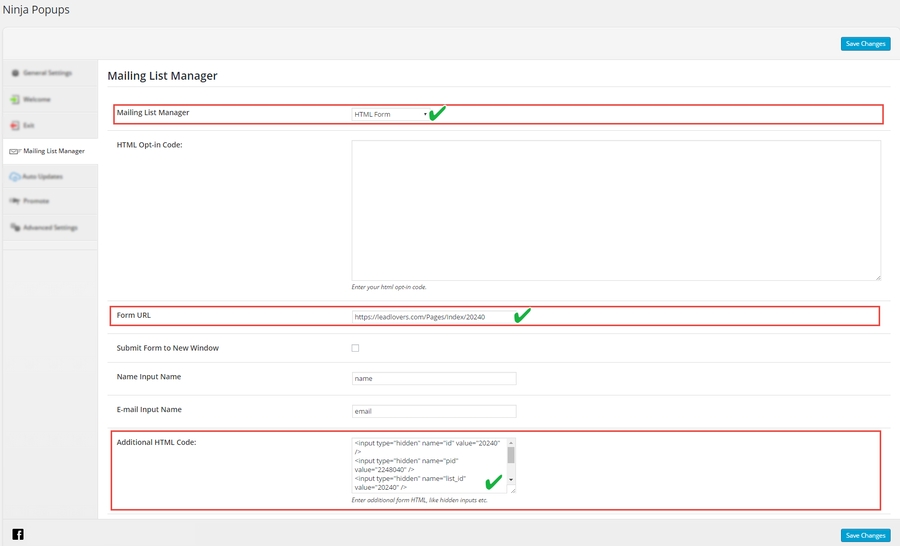This screenshot has width=900, height=546.
Task: Switch to the Advanced Settings tab
Action: 50,228
